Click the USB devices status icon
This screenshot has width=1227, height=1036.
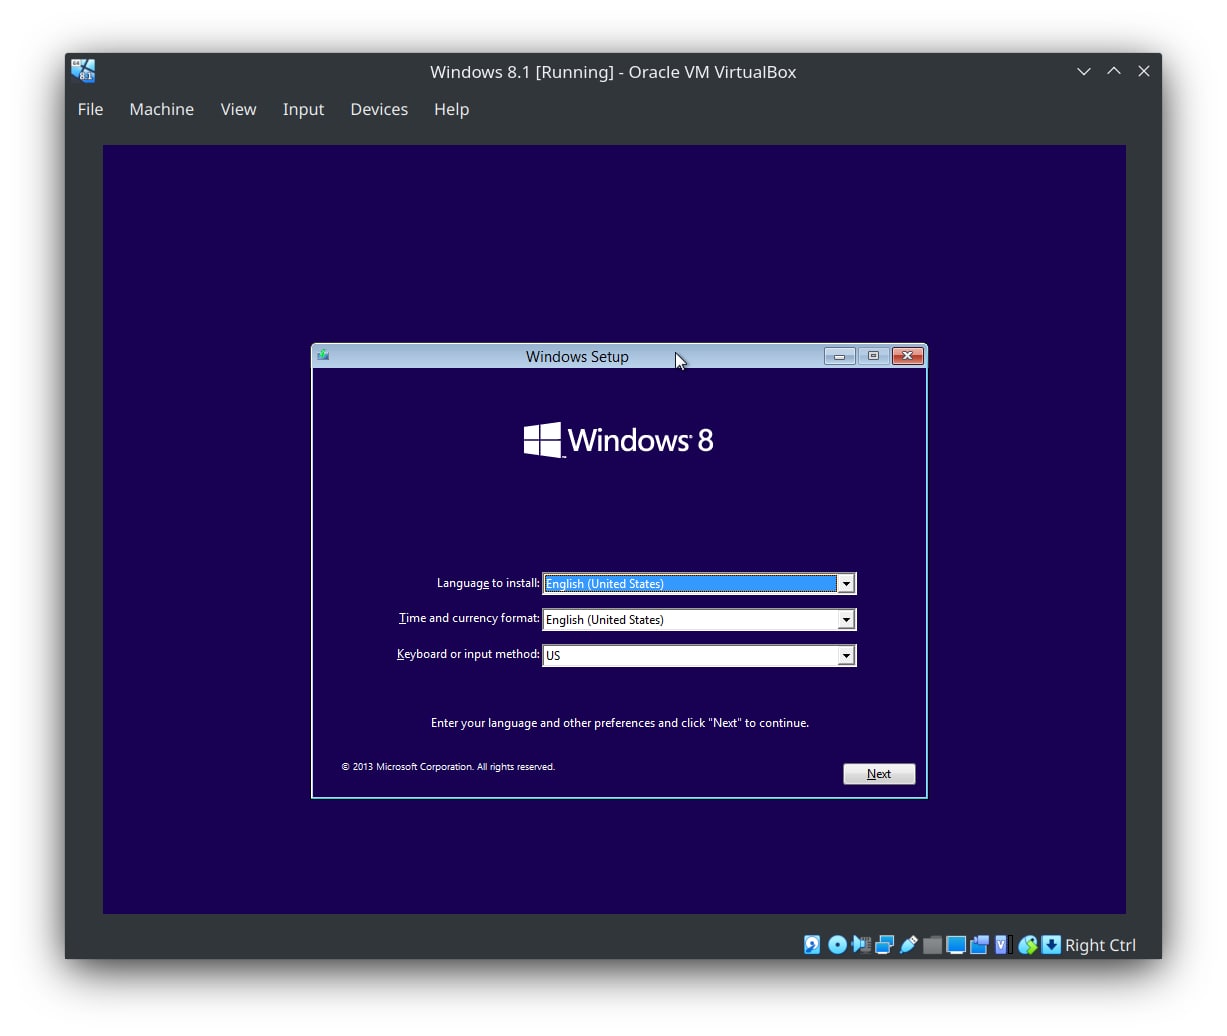[908, 945]
